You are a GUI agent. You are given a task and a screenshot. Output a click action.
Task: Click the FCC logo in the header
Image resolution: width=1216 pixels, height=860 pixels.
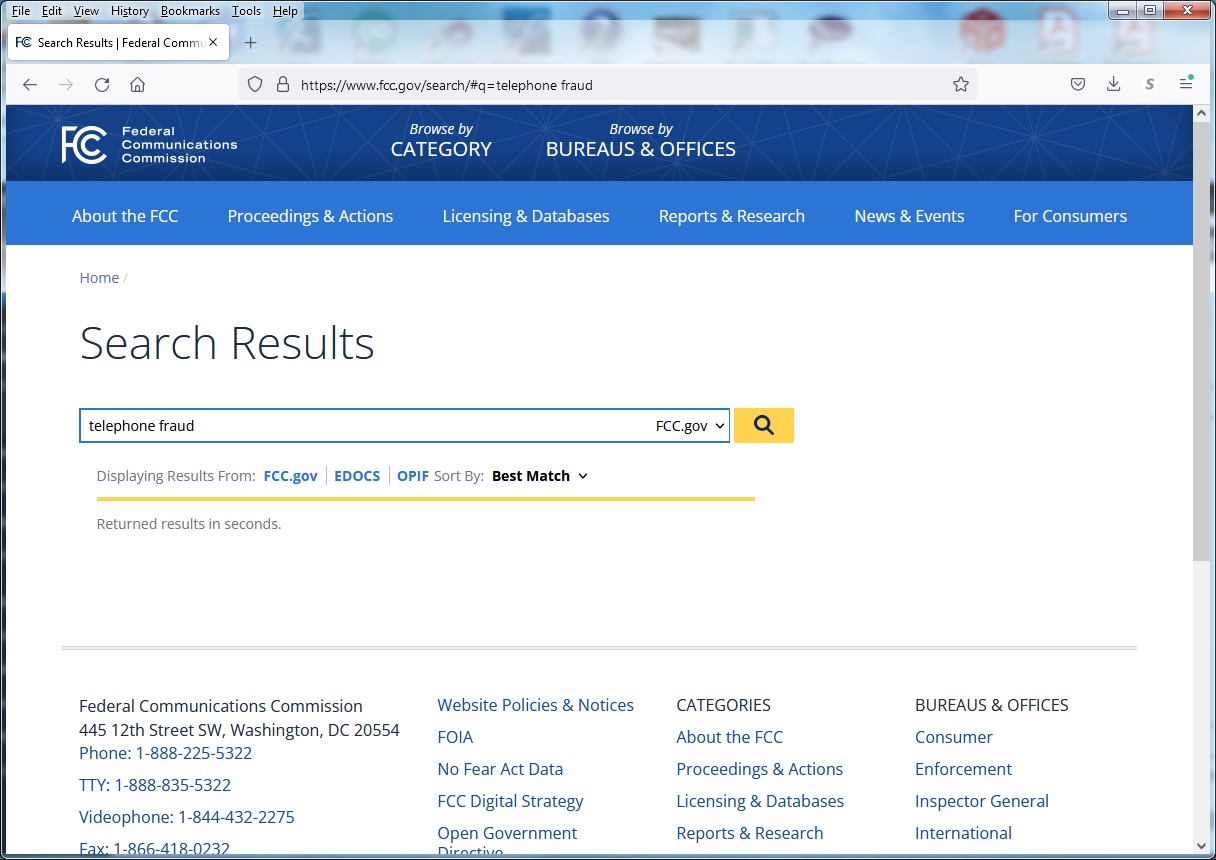point(149,145)
